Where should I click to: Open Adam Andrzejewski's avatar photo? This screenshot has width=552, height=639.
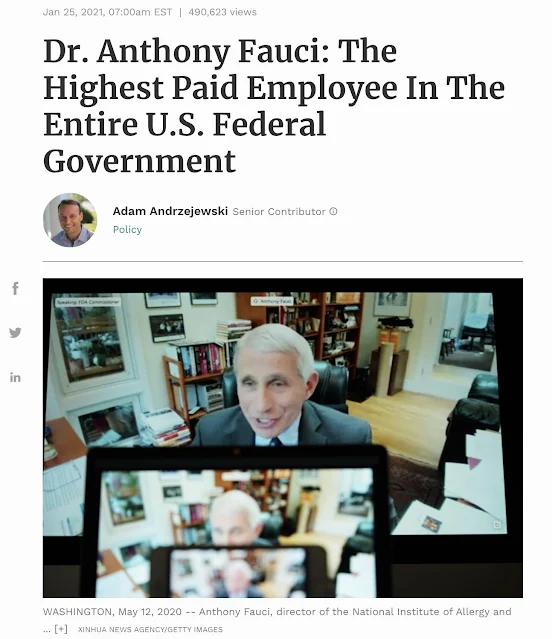point(70,220)
